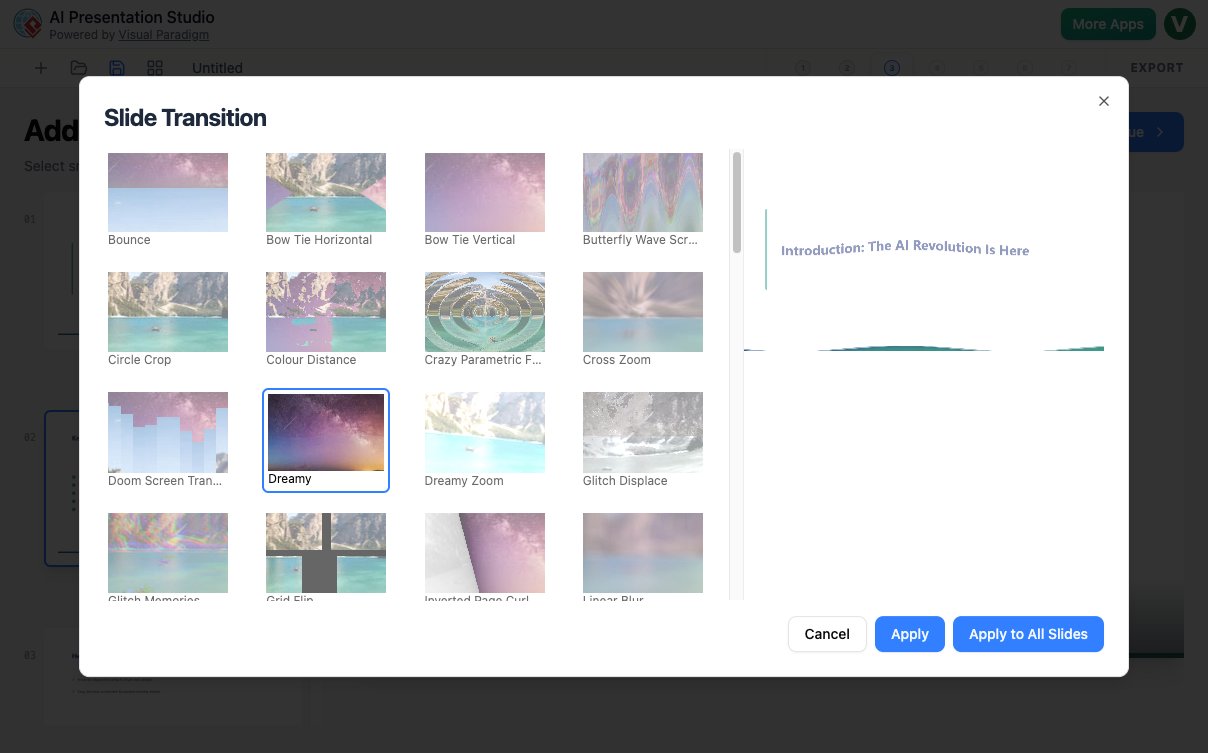Open the user profile avatar V
The height and width of the screenshot is (753, 1208).
(x=1180, y=24)
